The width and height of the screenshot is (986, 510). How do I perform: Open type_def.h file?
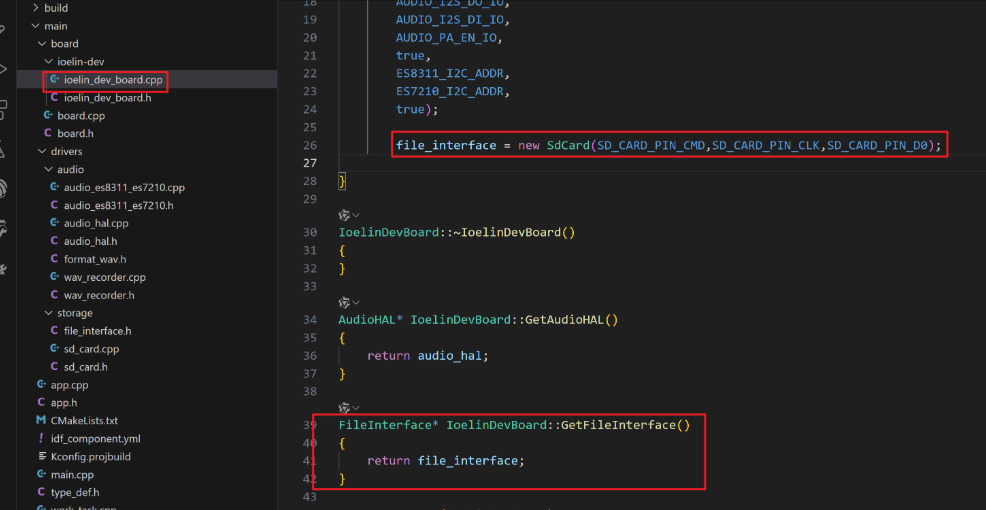[75, 492]
